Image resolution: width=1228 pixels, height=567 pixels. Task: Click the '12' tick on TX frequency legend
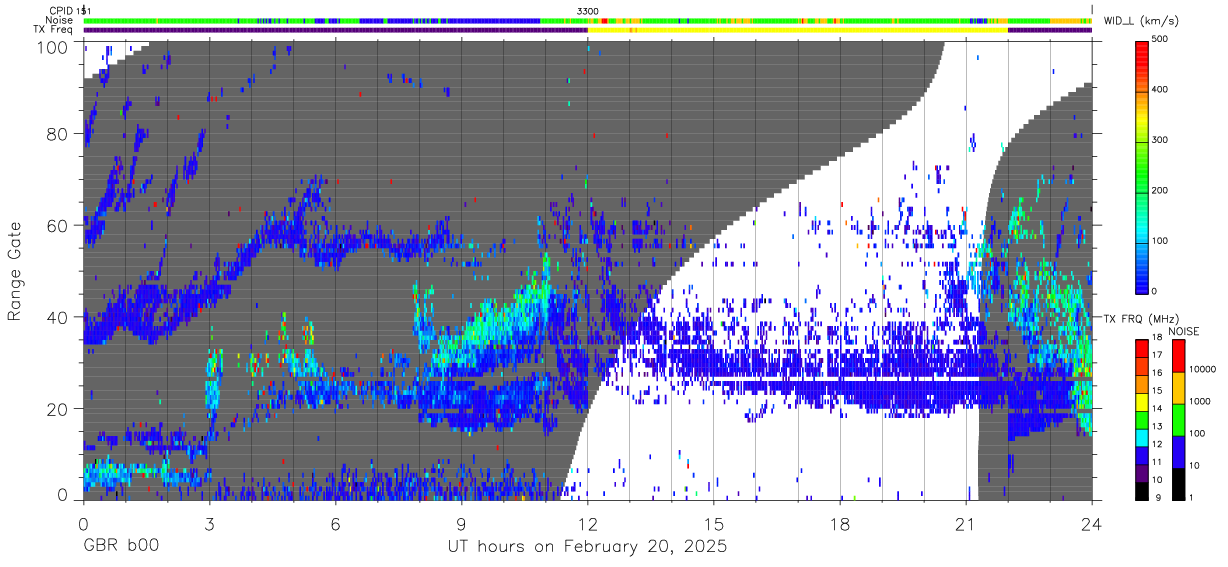click(1157, 444)
